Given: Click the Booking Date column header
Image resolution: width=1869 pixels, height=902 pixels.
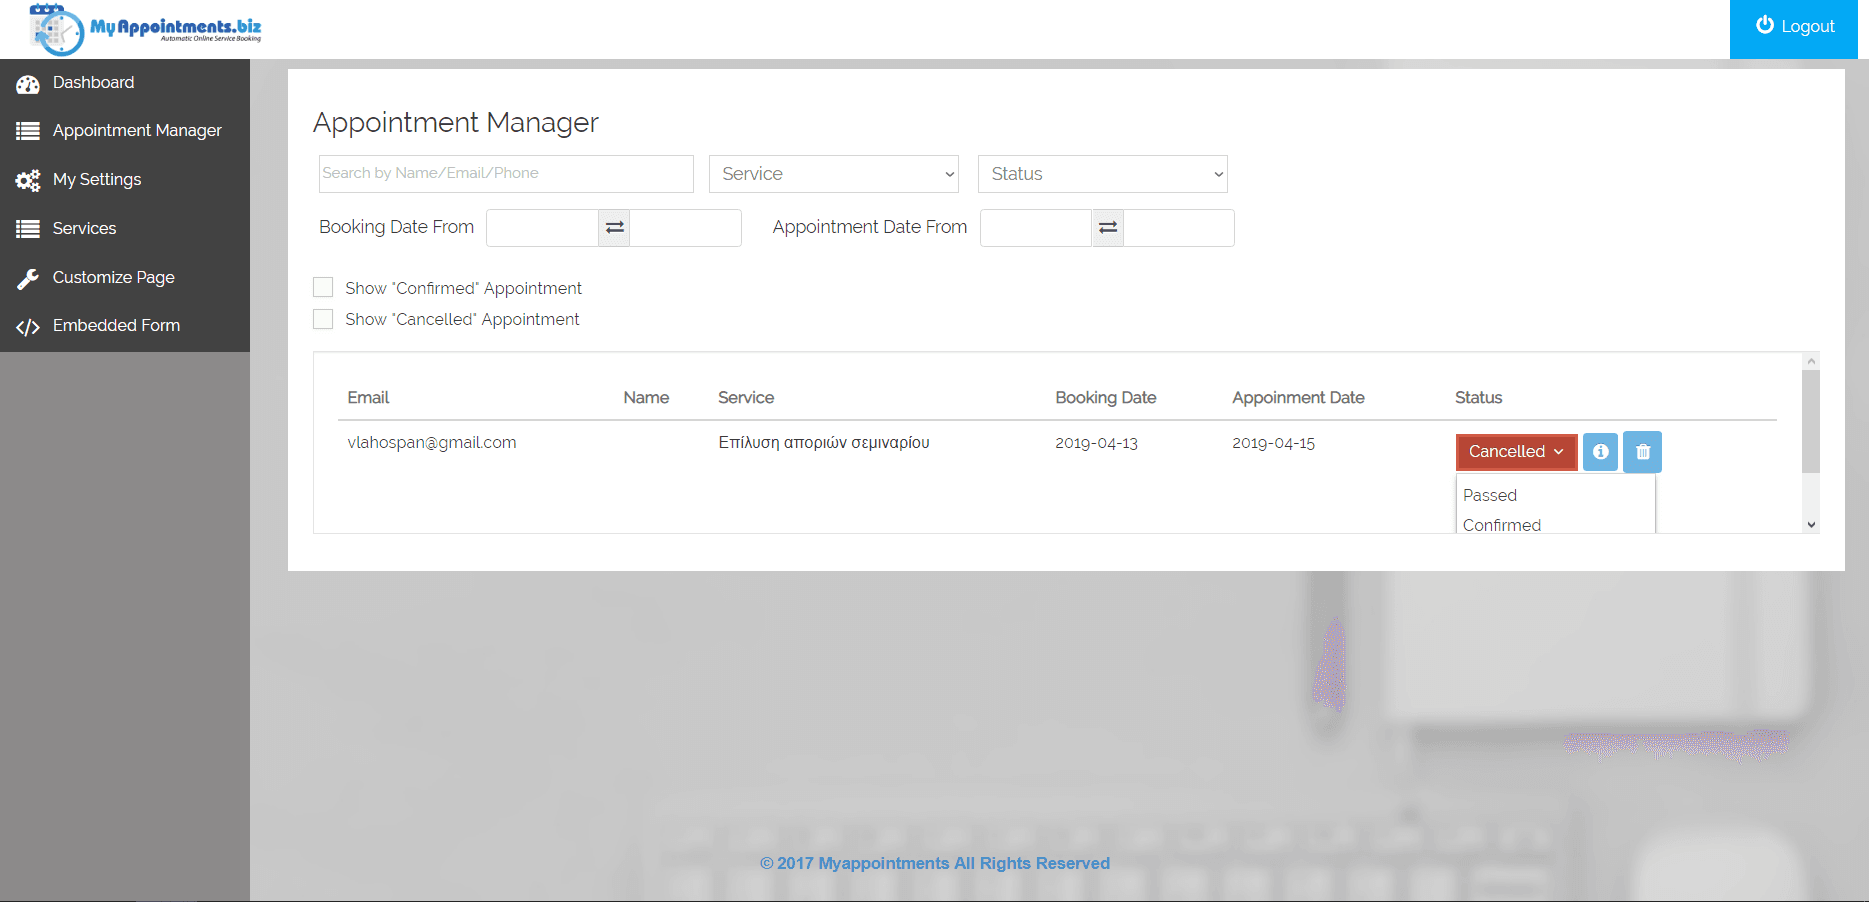Looking at the screenshot, I should [1106, 397].
